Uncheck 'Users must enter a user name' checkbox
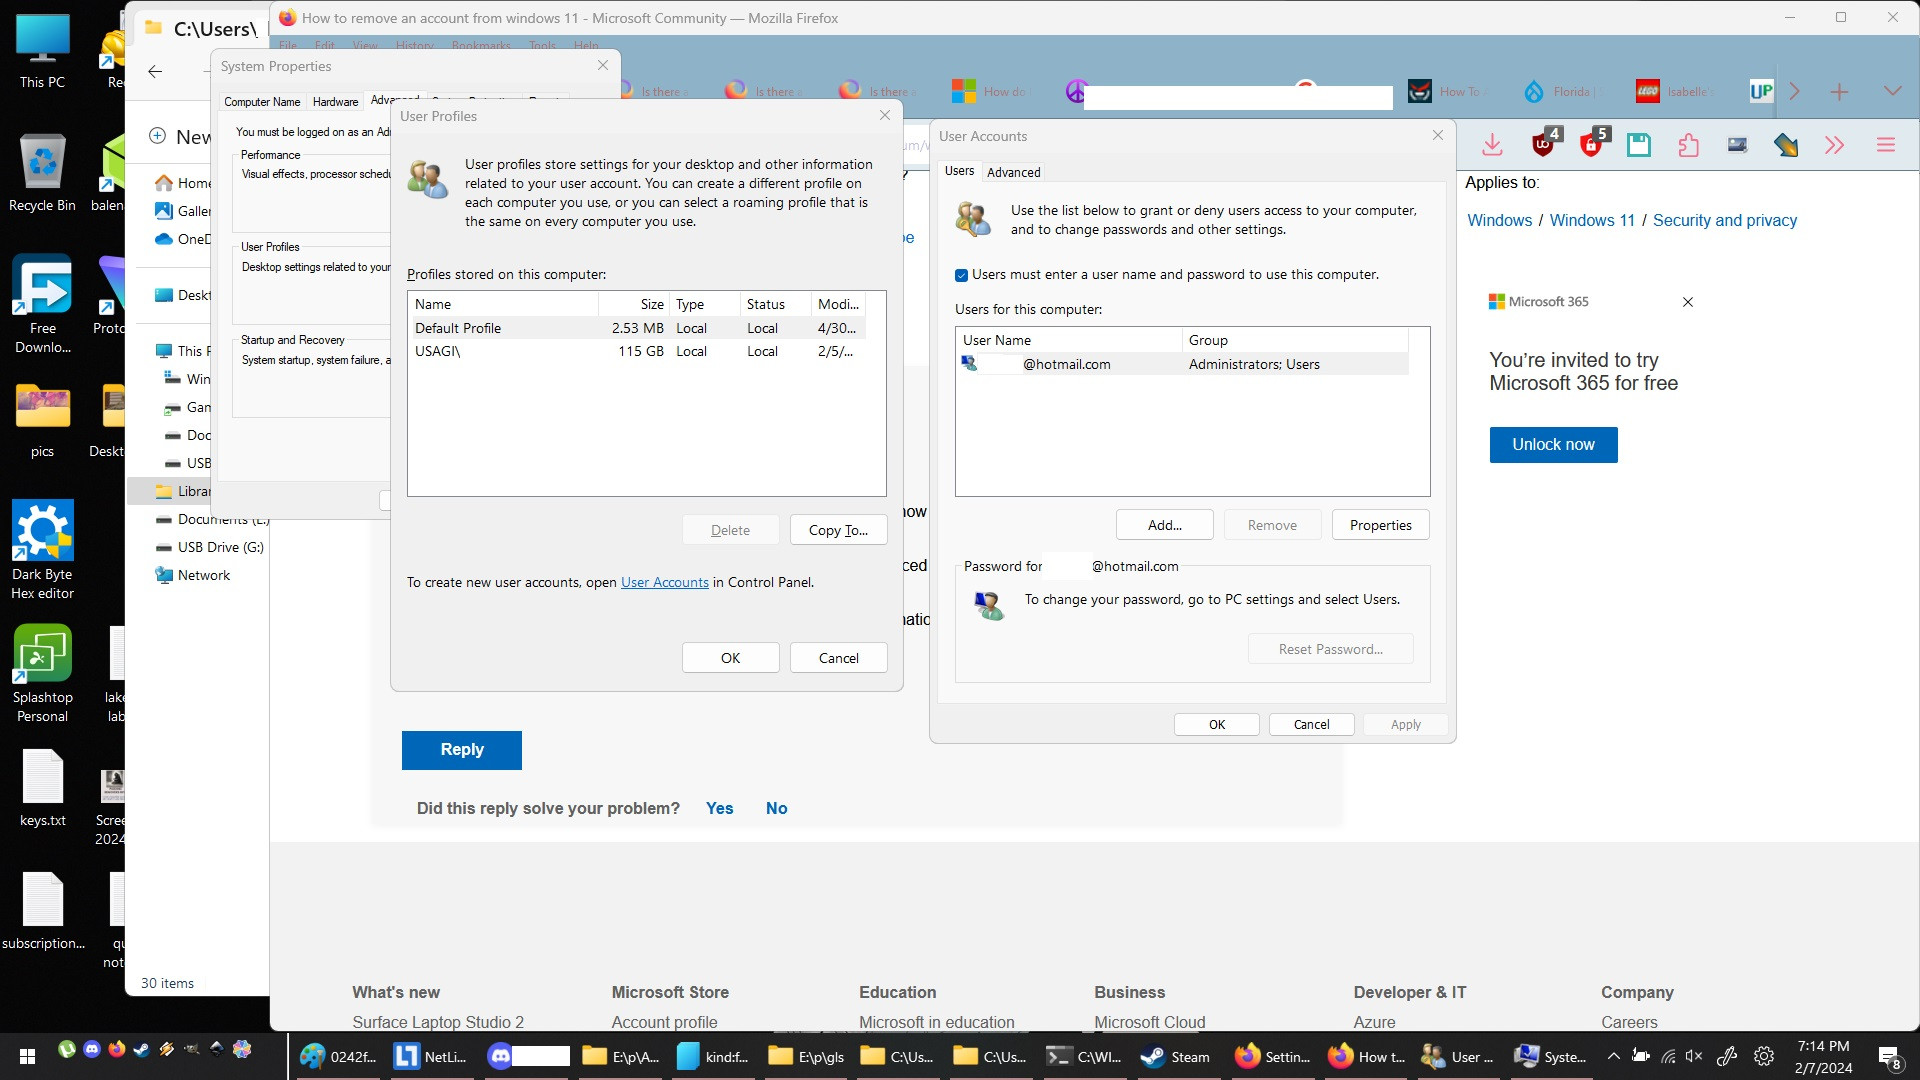 coord(961,275)
